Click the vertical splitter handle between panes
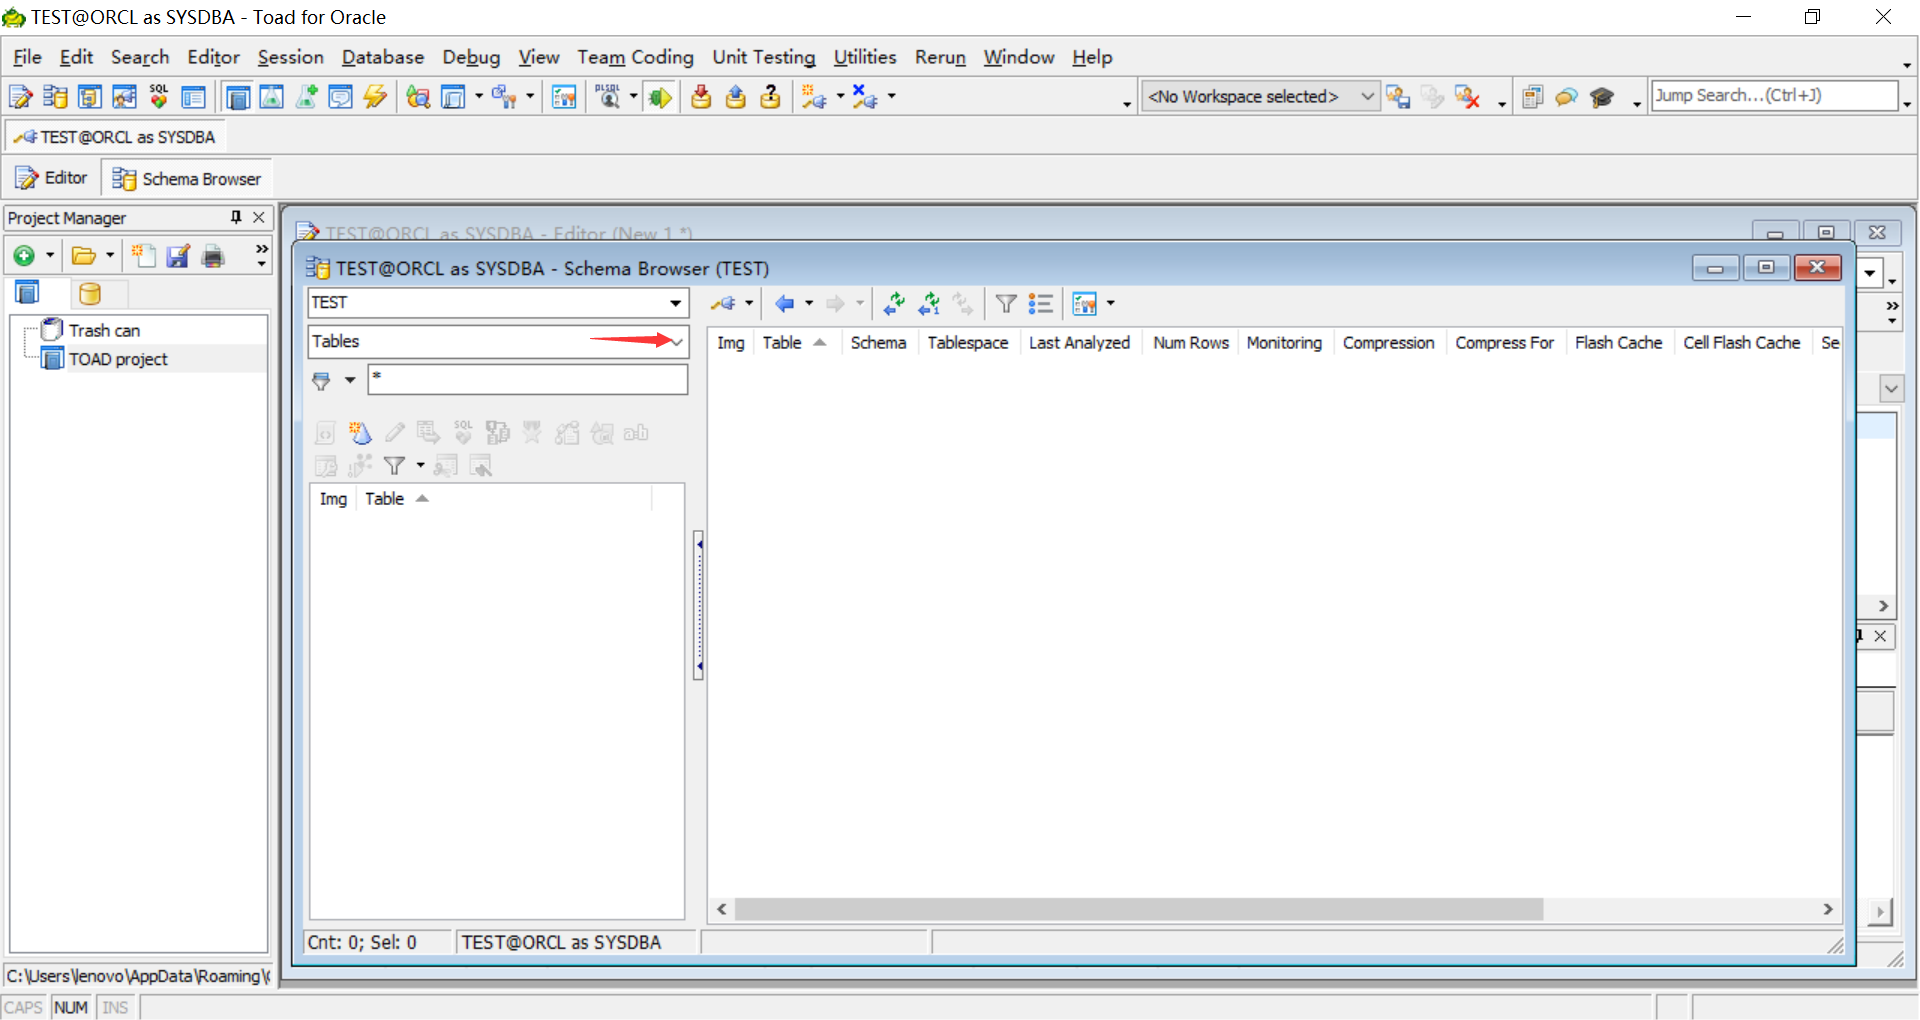Viewport: 1920px width, 1020px height. 699,605
